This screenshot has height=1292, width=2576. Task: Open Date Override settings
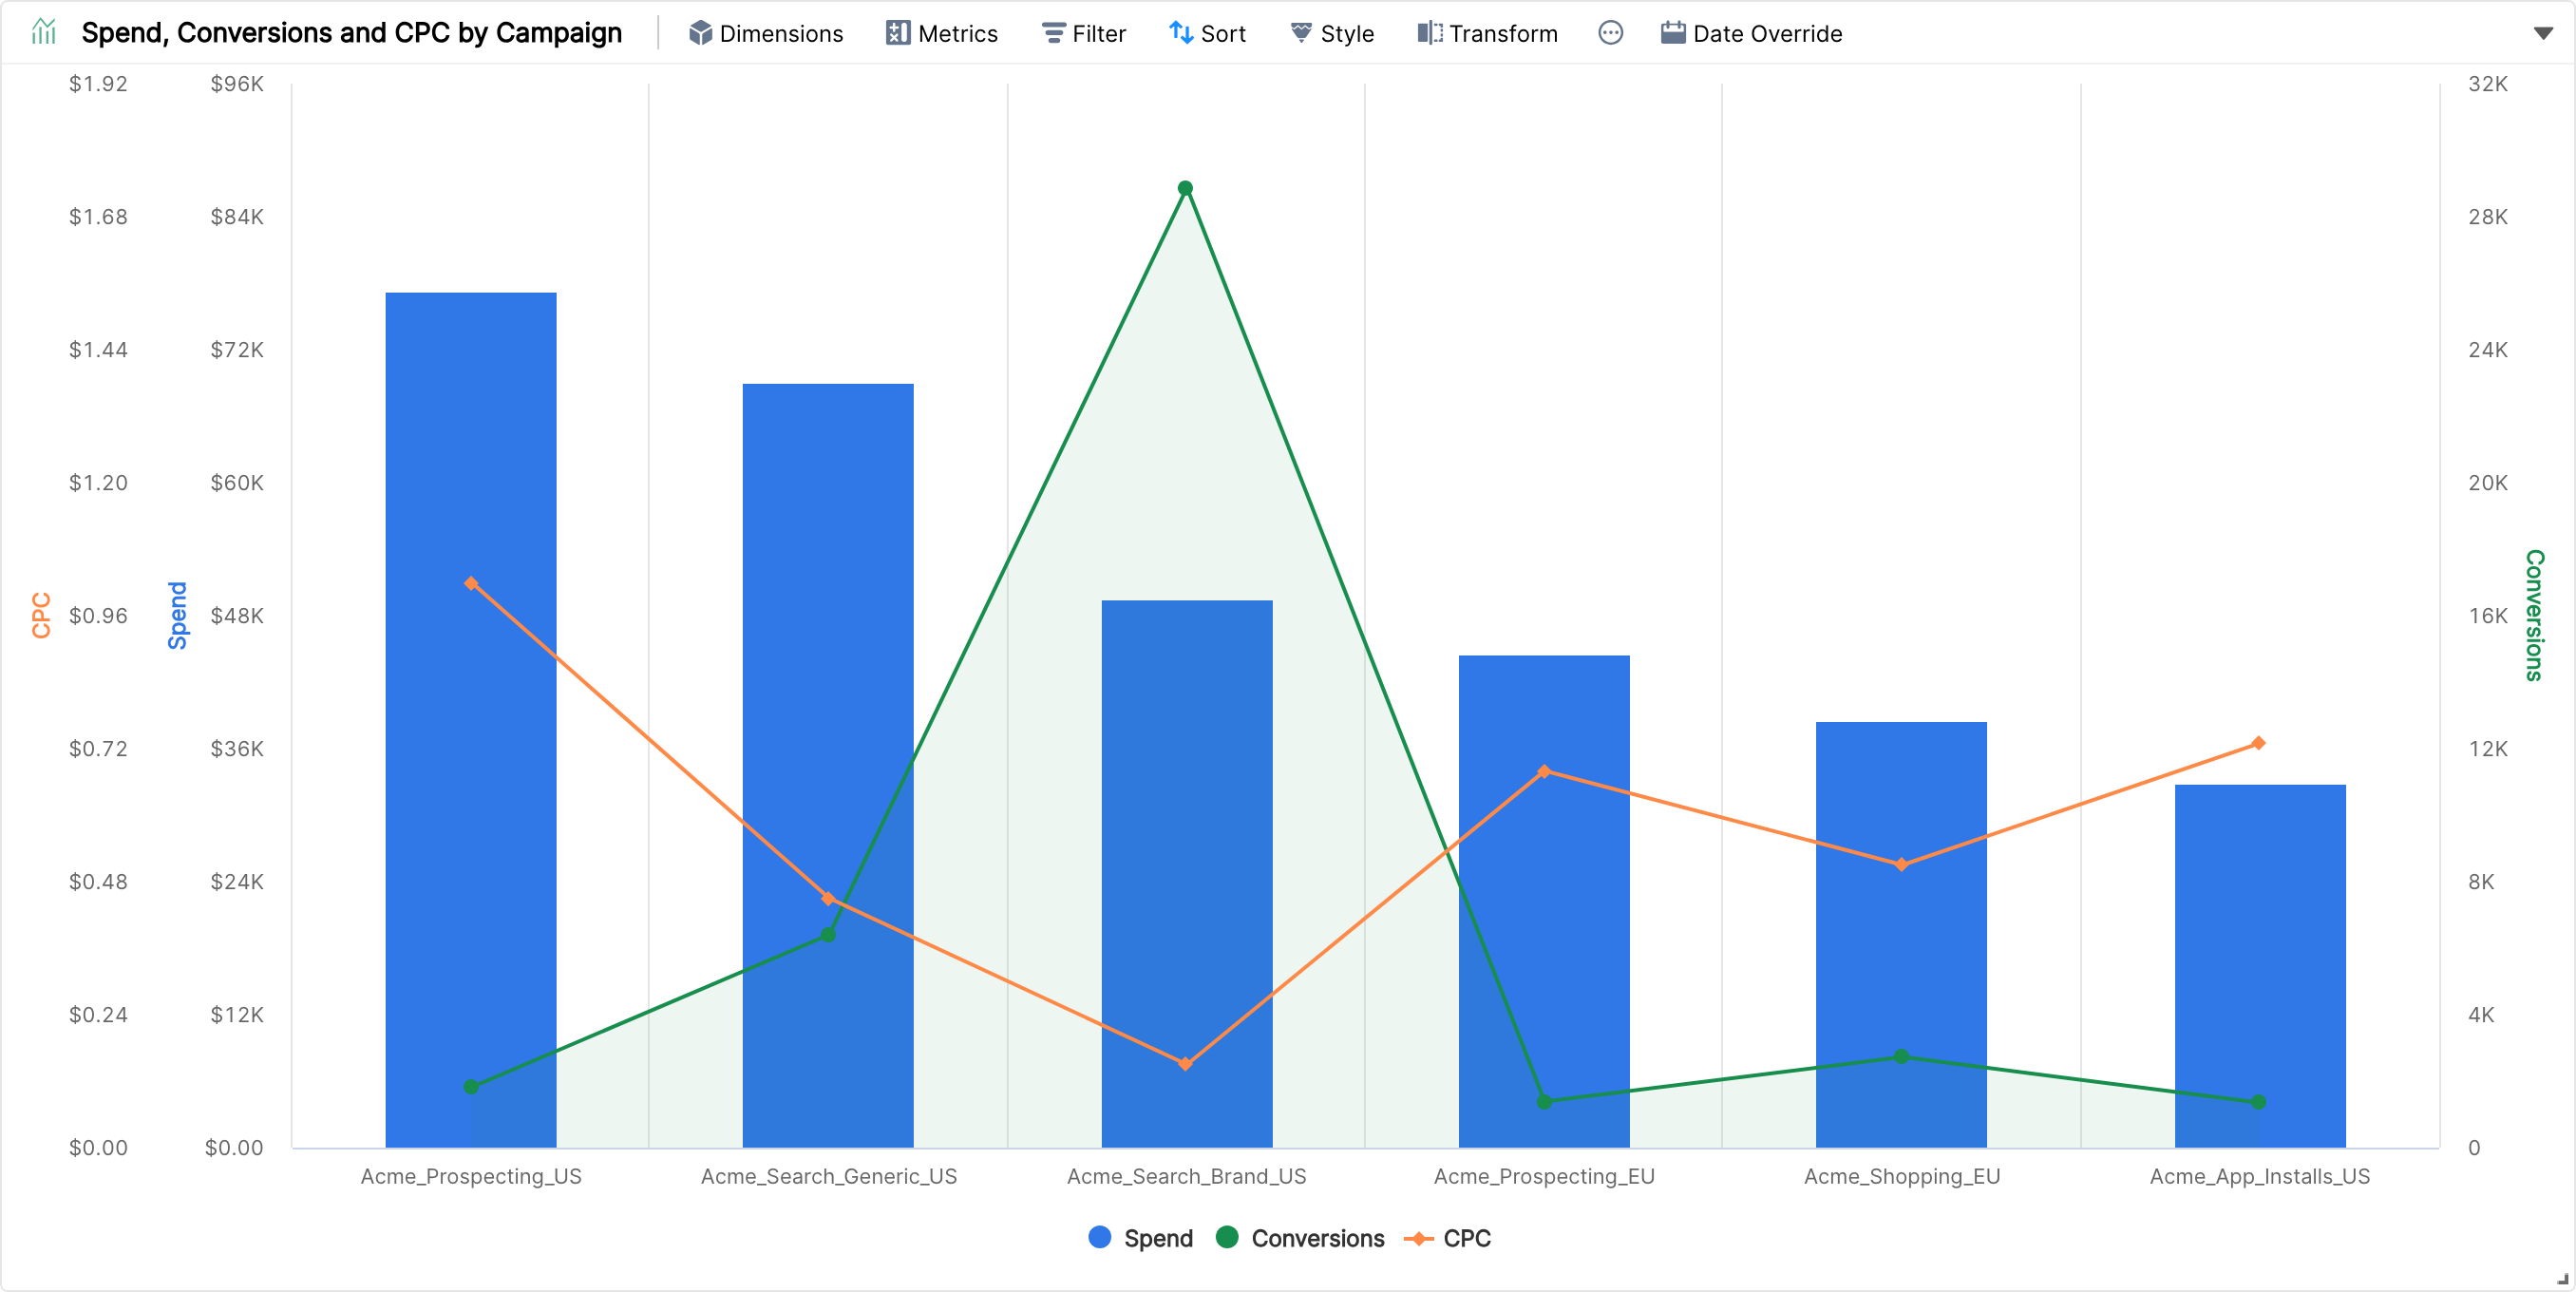click(x=1752, y=33)
